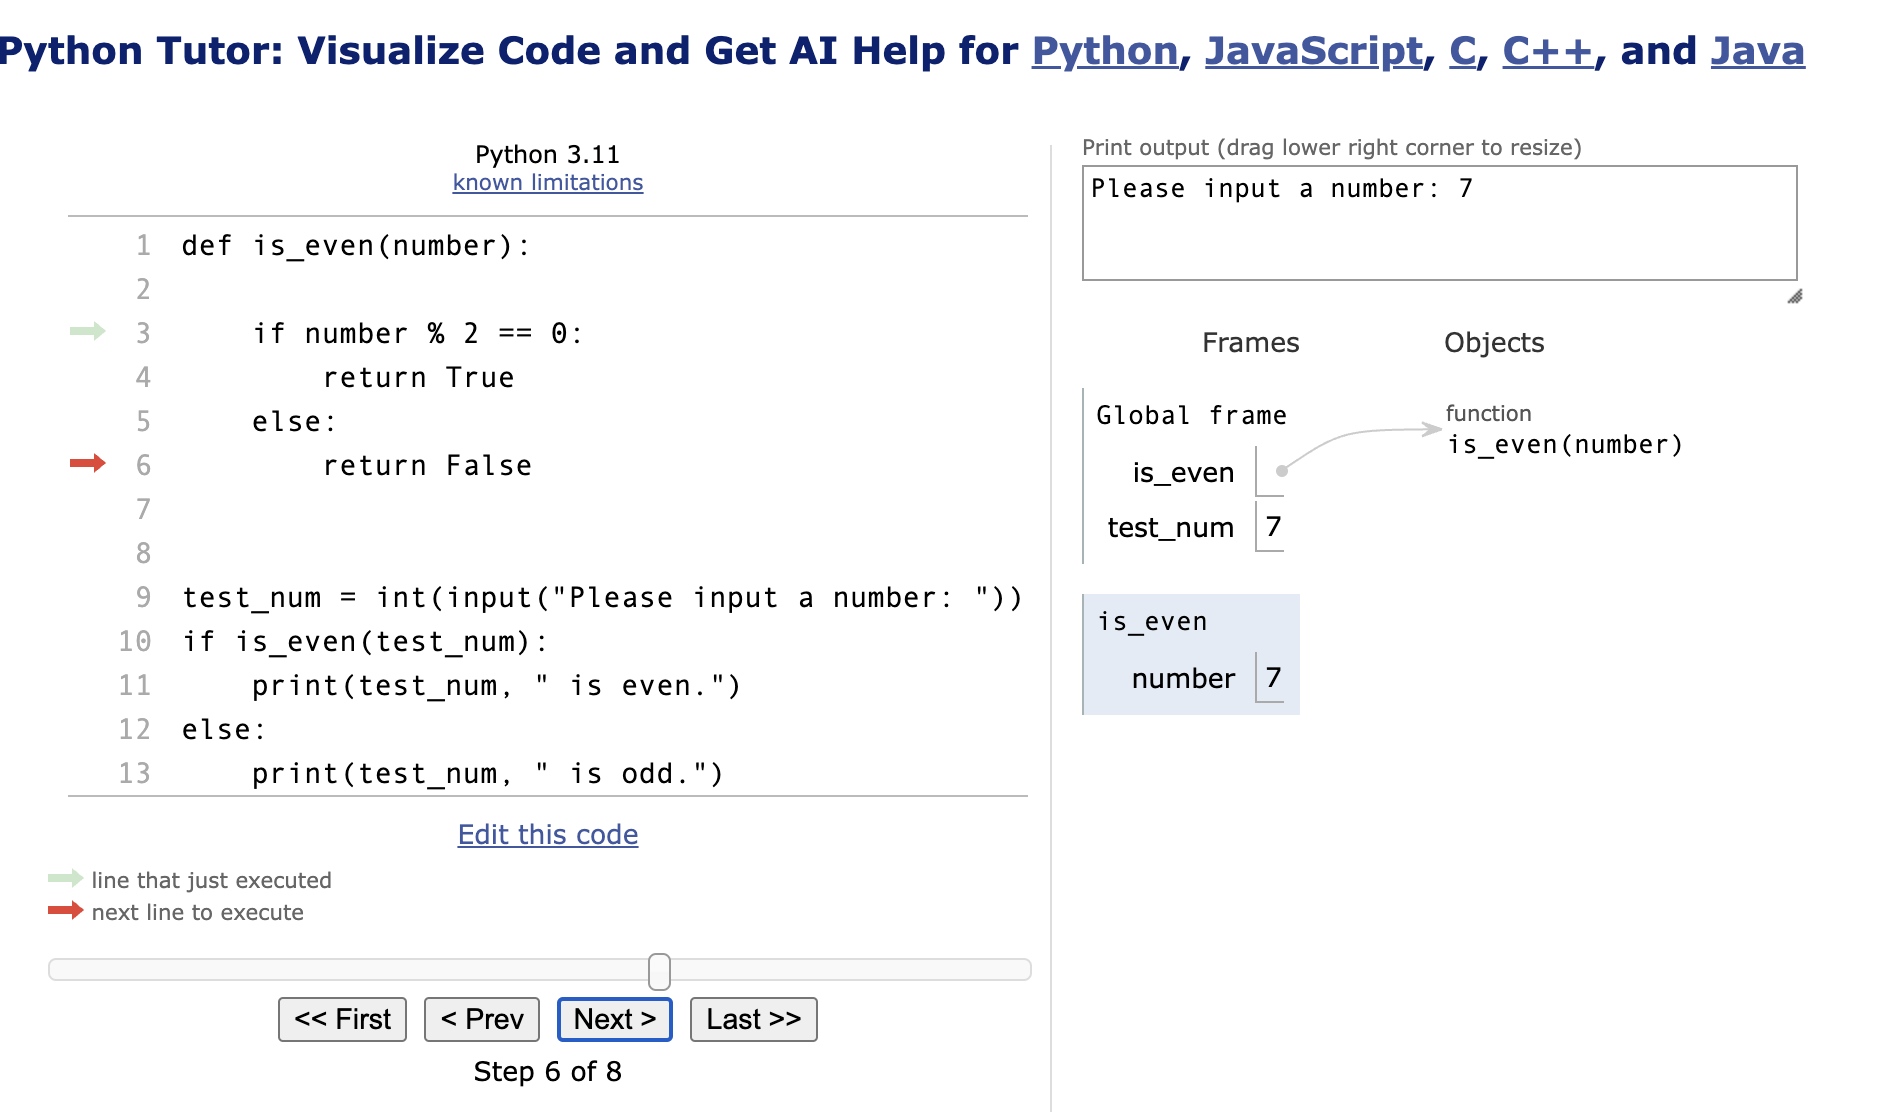Click code line 11 printing ' is even.'
The width and height of the screenshot is (1888, 1112).
(x=496, y=686)
